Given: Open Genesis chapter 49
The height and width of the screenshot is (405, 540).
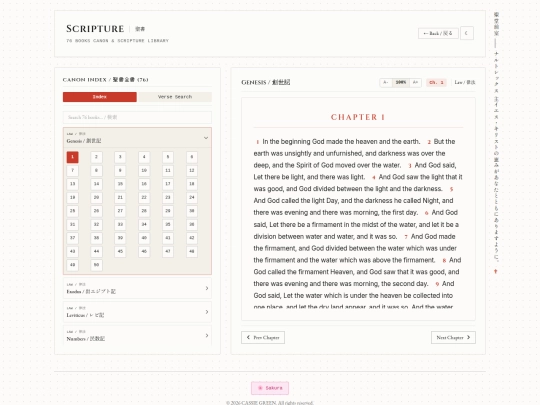Looking at the screenshot, I should click(x=72, y=265).
